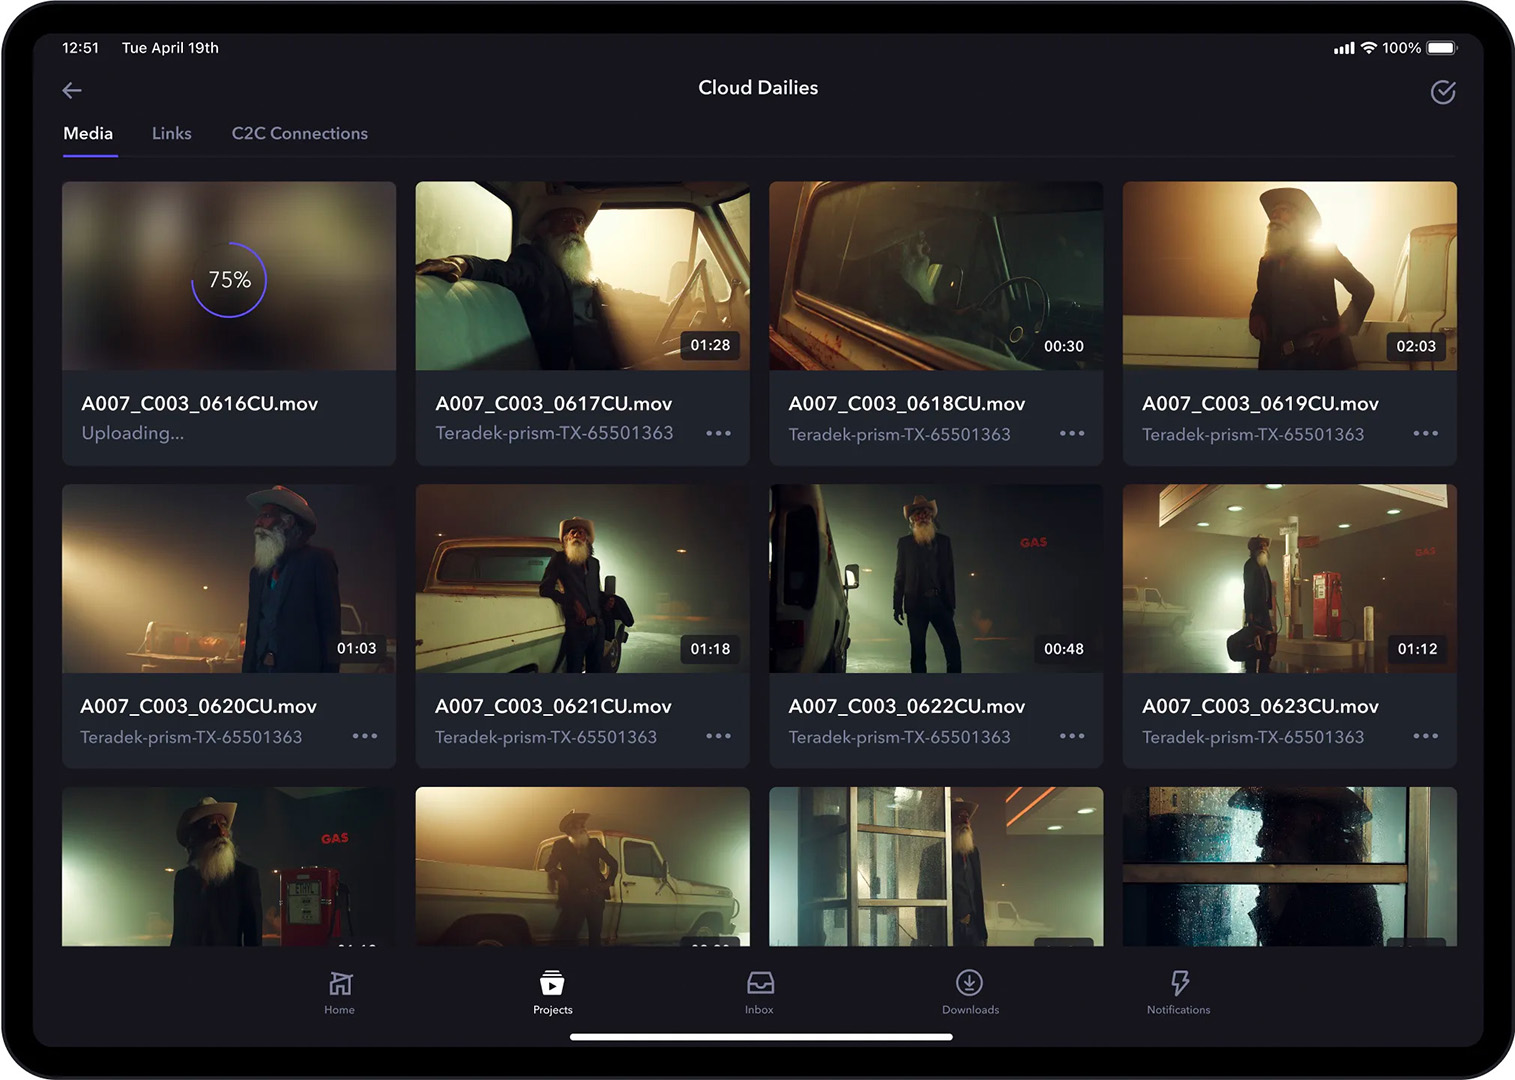Toggle the select mode checkmark icon
Viewport: 1515px width, 1080px height.
click(1442, 92)
